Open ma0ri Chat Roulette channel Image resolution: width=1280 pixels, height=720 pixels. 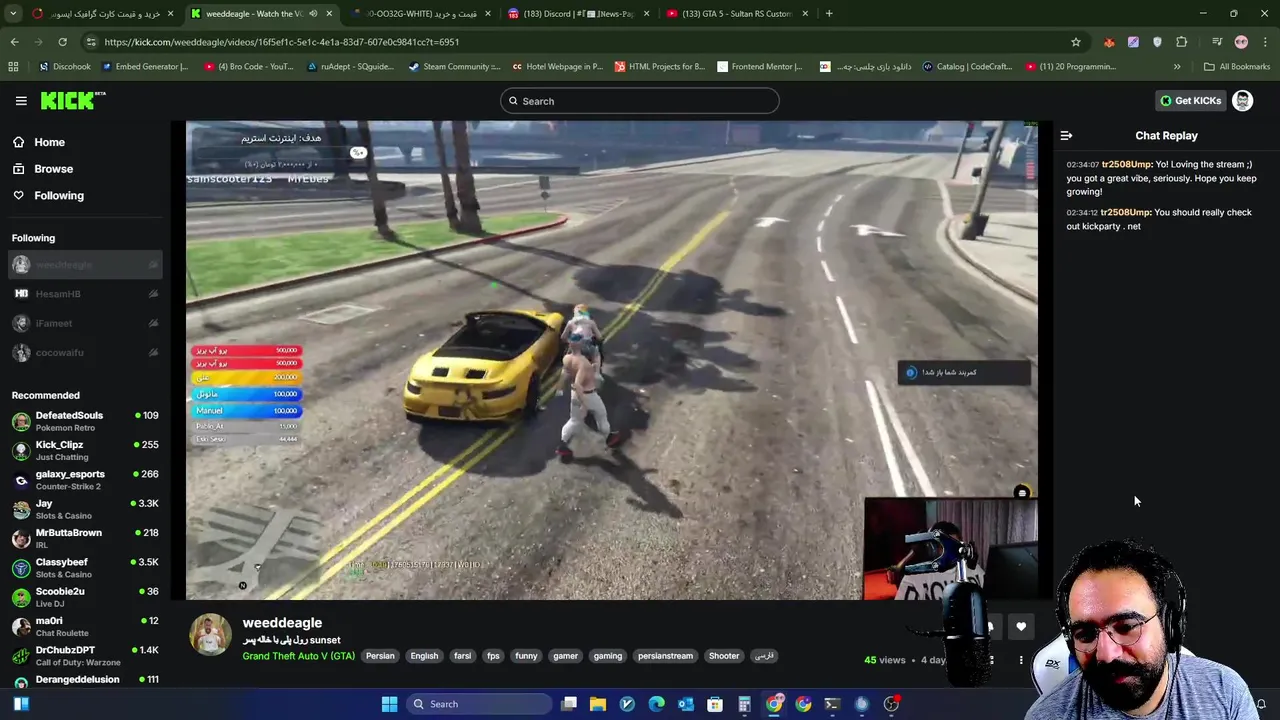(x=85, y=626)
